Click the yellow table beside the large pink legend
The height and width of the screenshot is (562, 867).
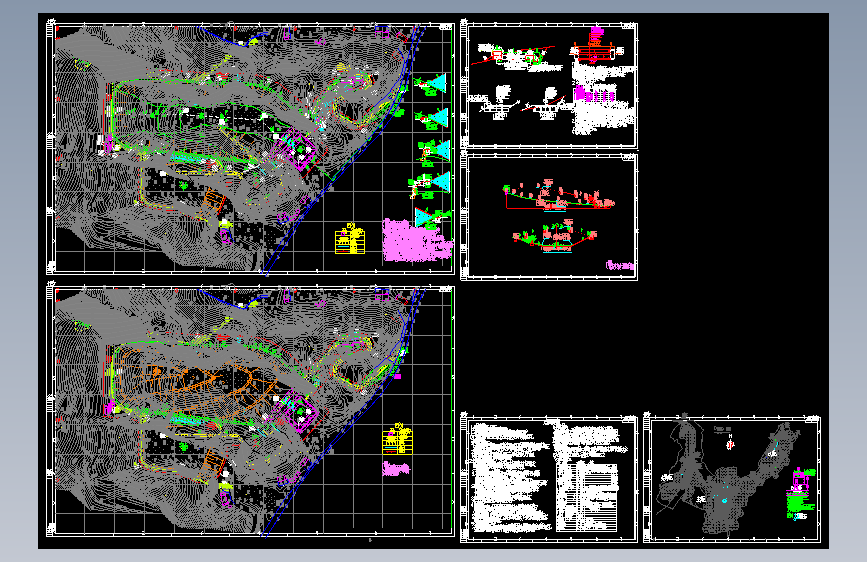(350, 240)
